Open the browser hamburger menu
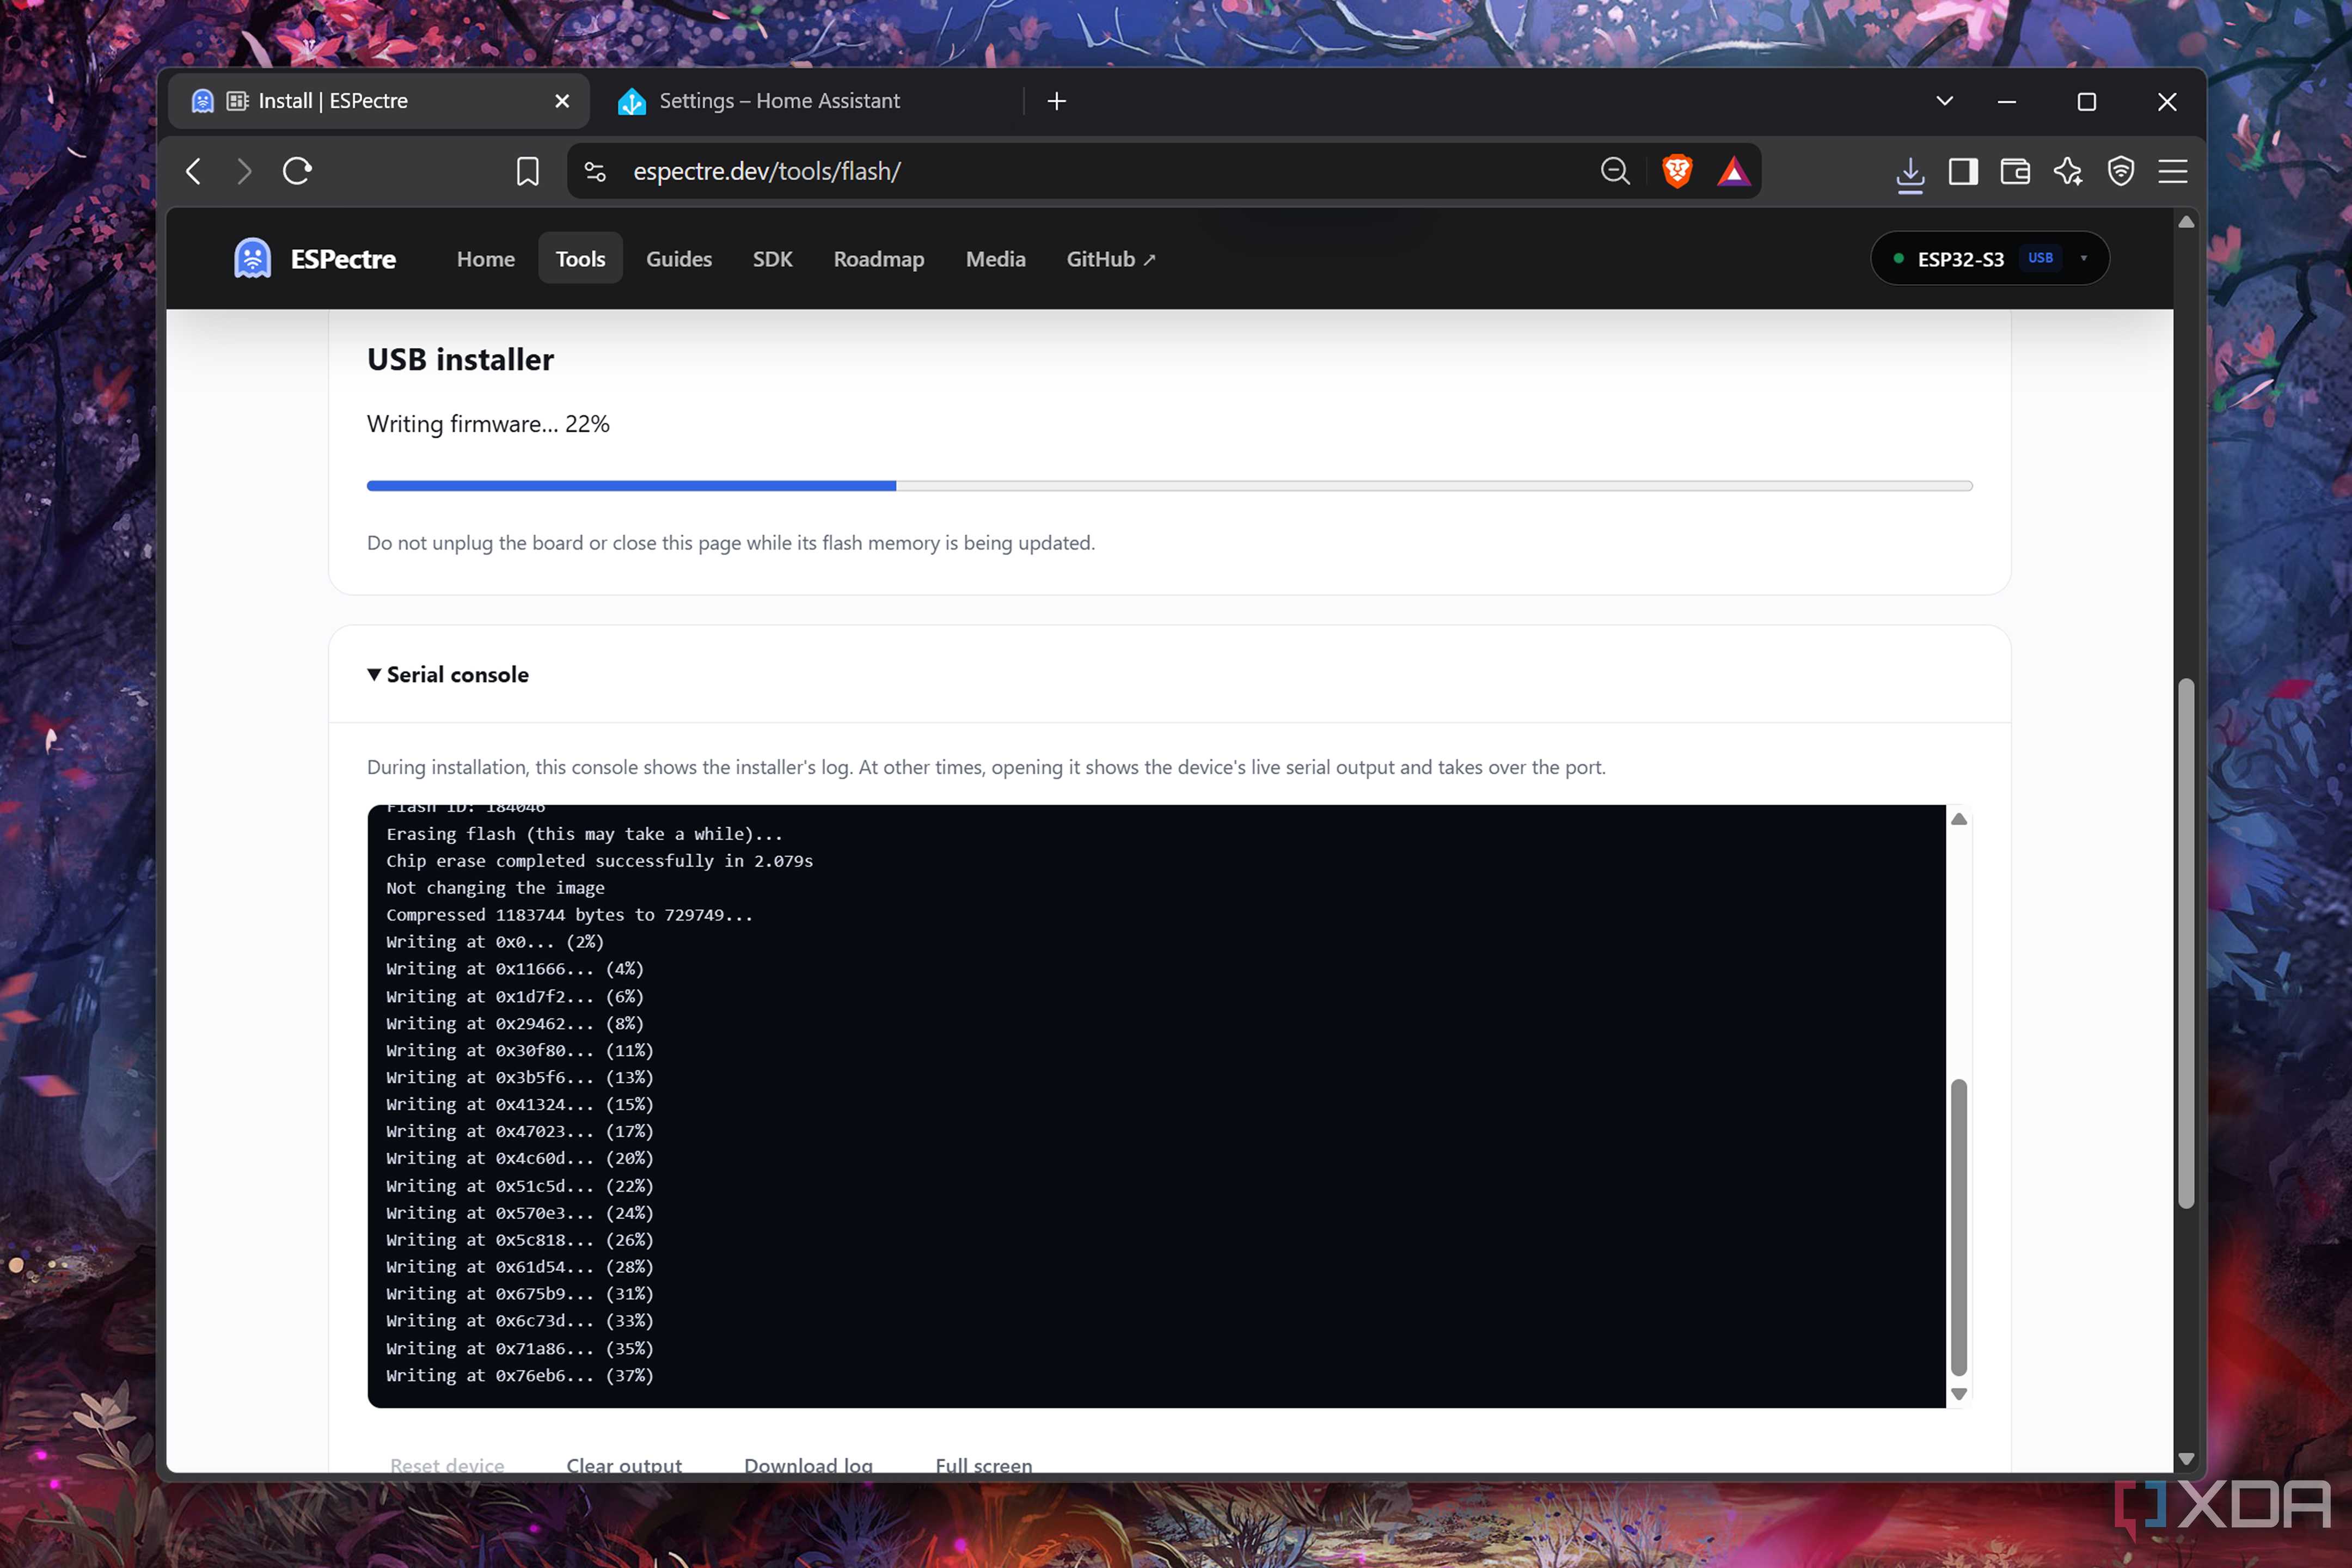 [2173, 171]
